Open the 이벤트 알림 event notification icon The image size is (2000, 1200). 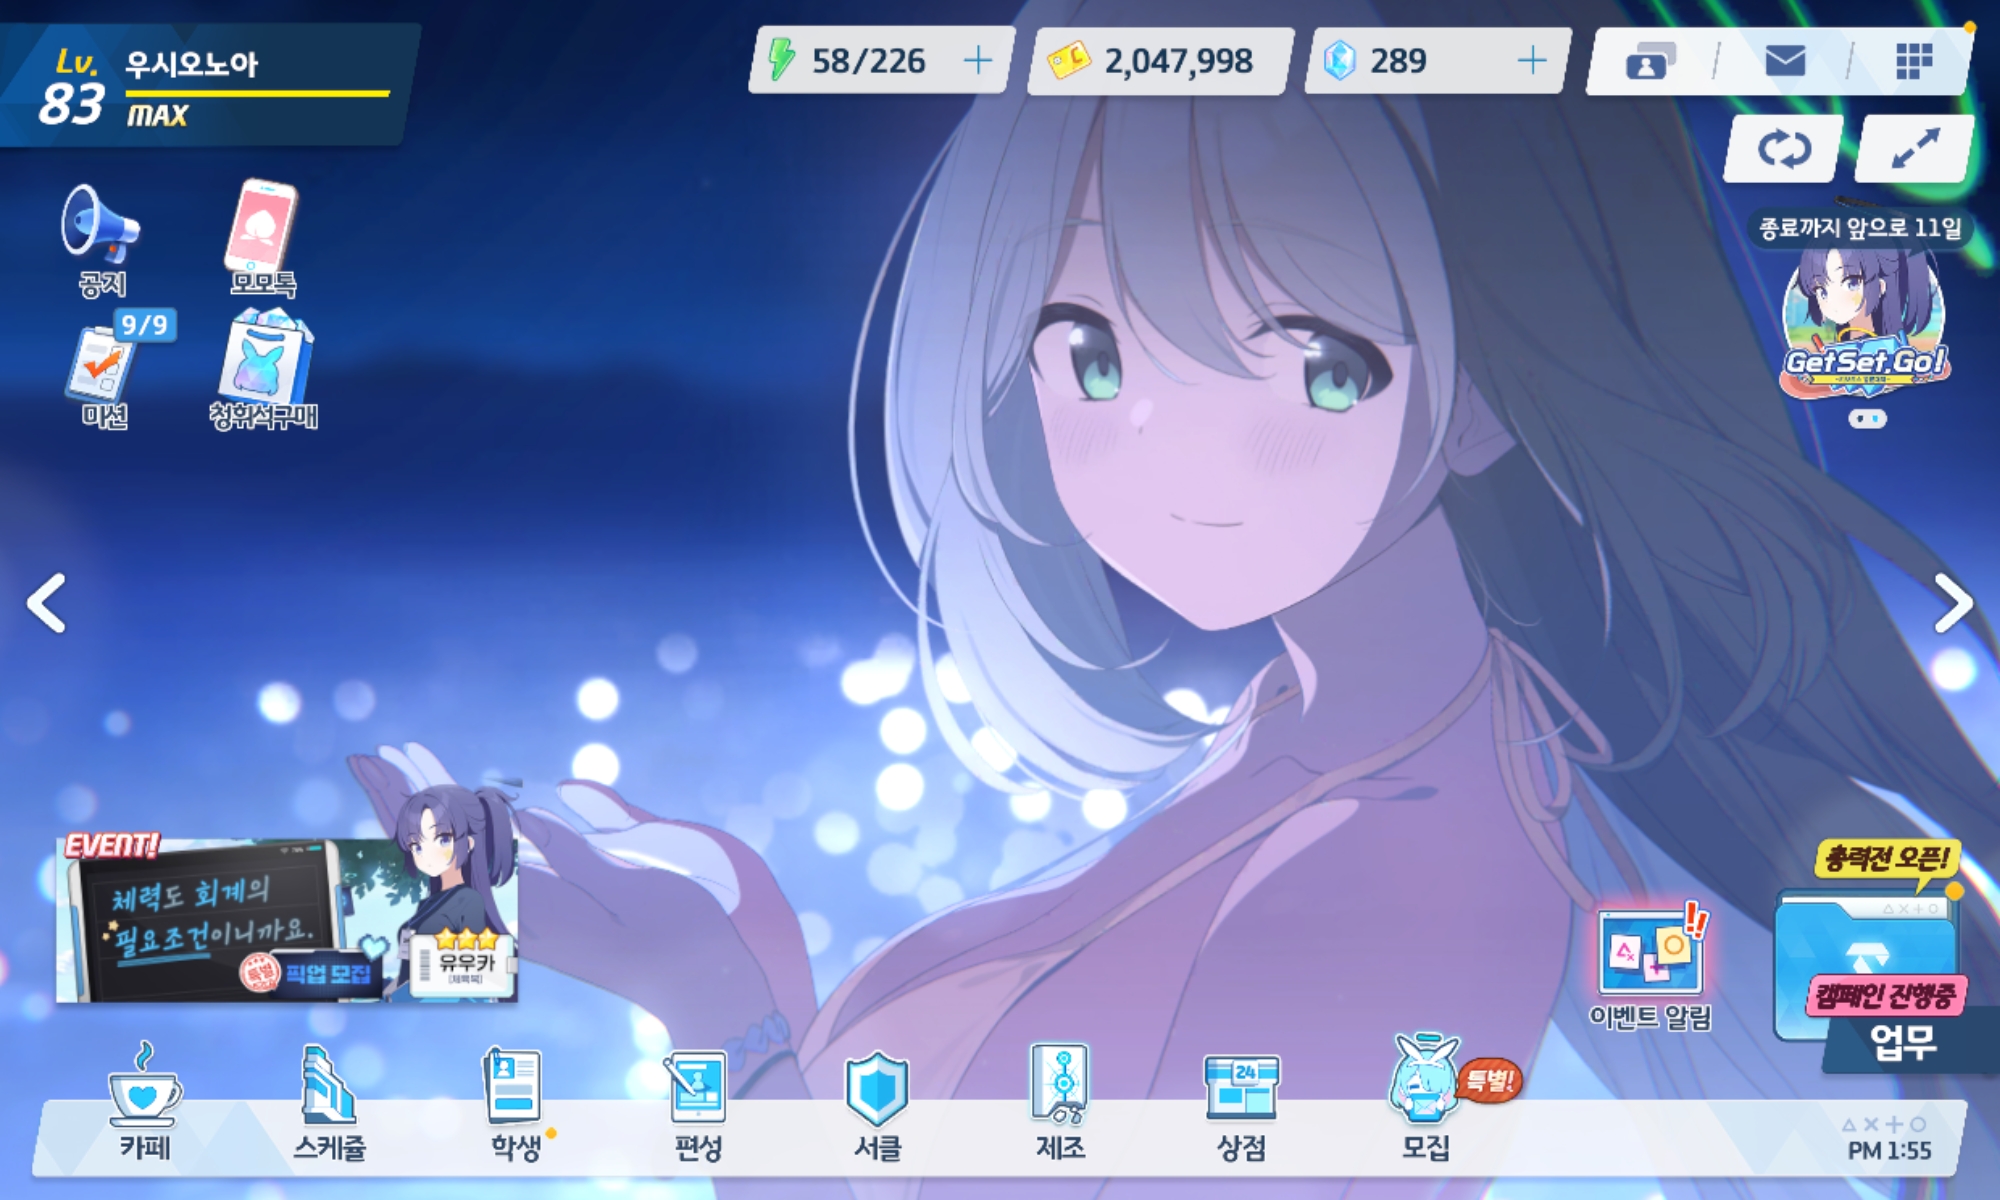[1650, 965]
